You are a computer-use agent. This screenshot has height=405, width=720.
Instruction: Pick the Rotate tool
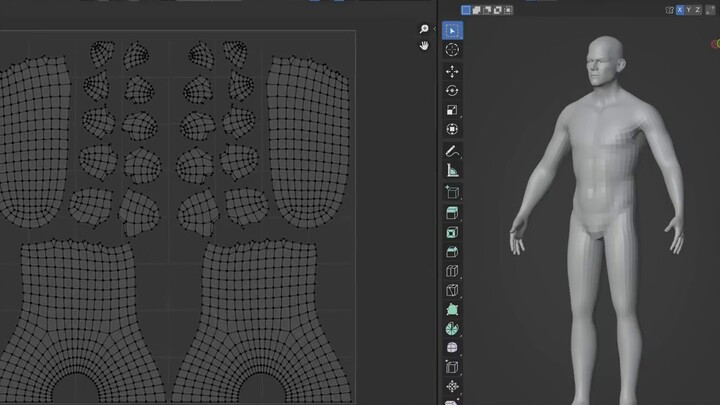pyautogui.click(x=452, y=91)
